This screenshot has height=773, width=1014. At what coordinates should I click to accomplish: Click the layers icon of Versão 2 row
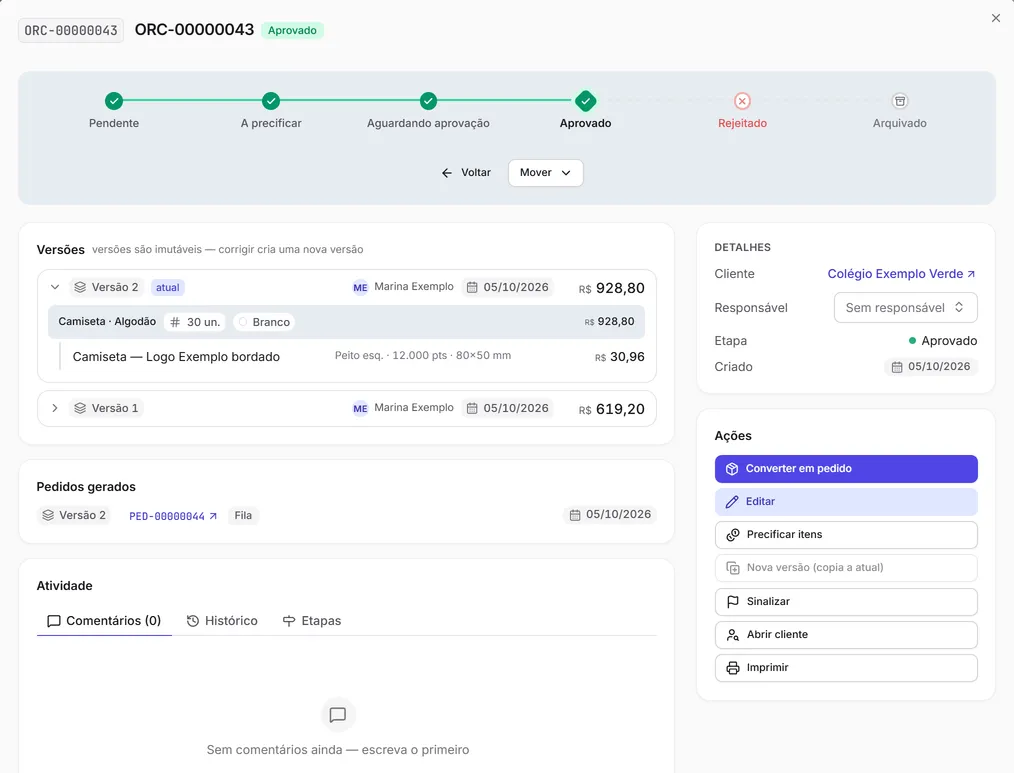[80, 287]
